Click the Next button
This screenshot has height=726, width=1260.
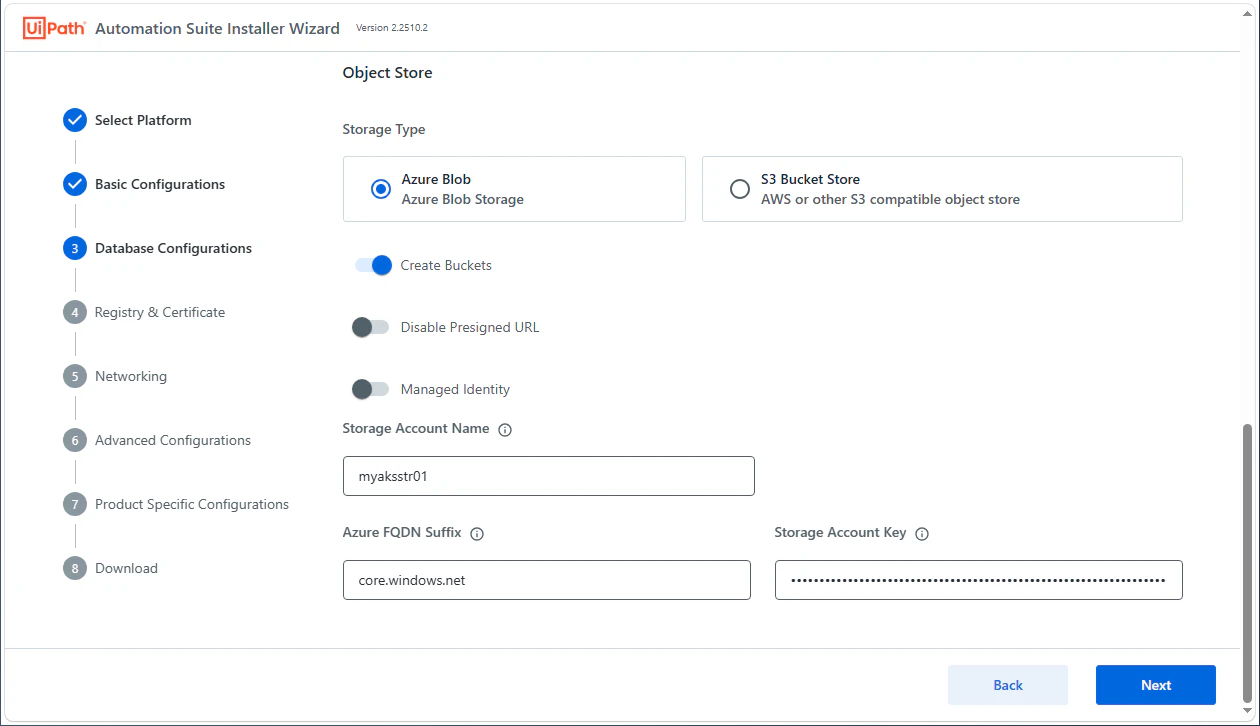pyautogui.click(x=1156, y=685)
